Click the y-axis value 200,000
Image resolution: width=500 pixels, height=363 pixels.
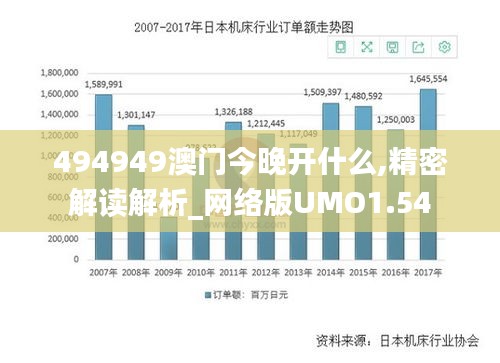tap(63, 239)
